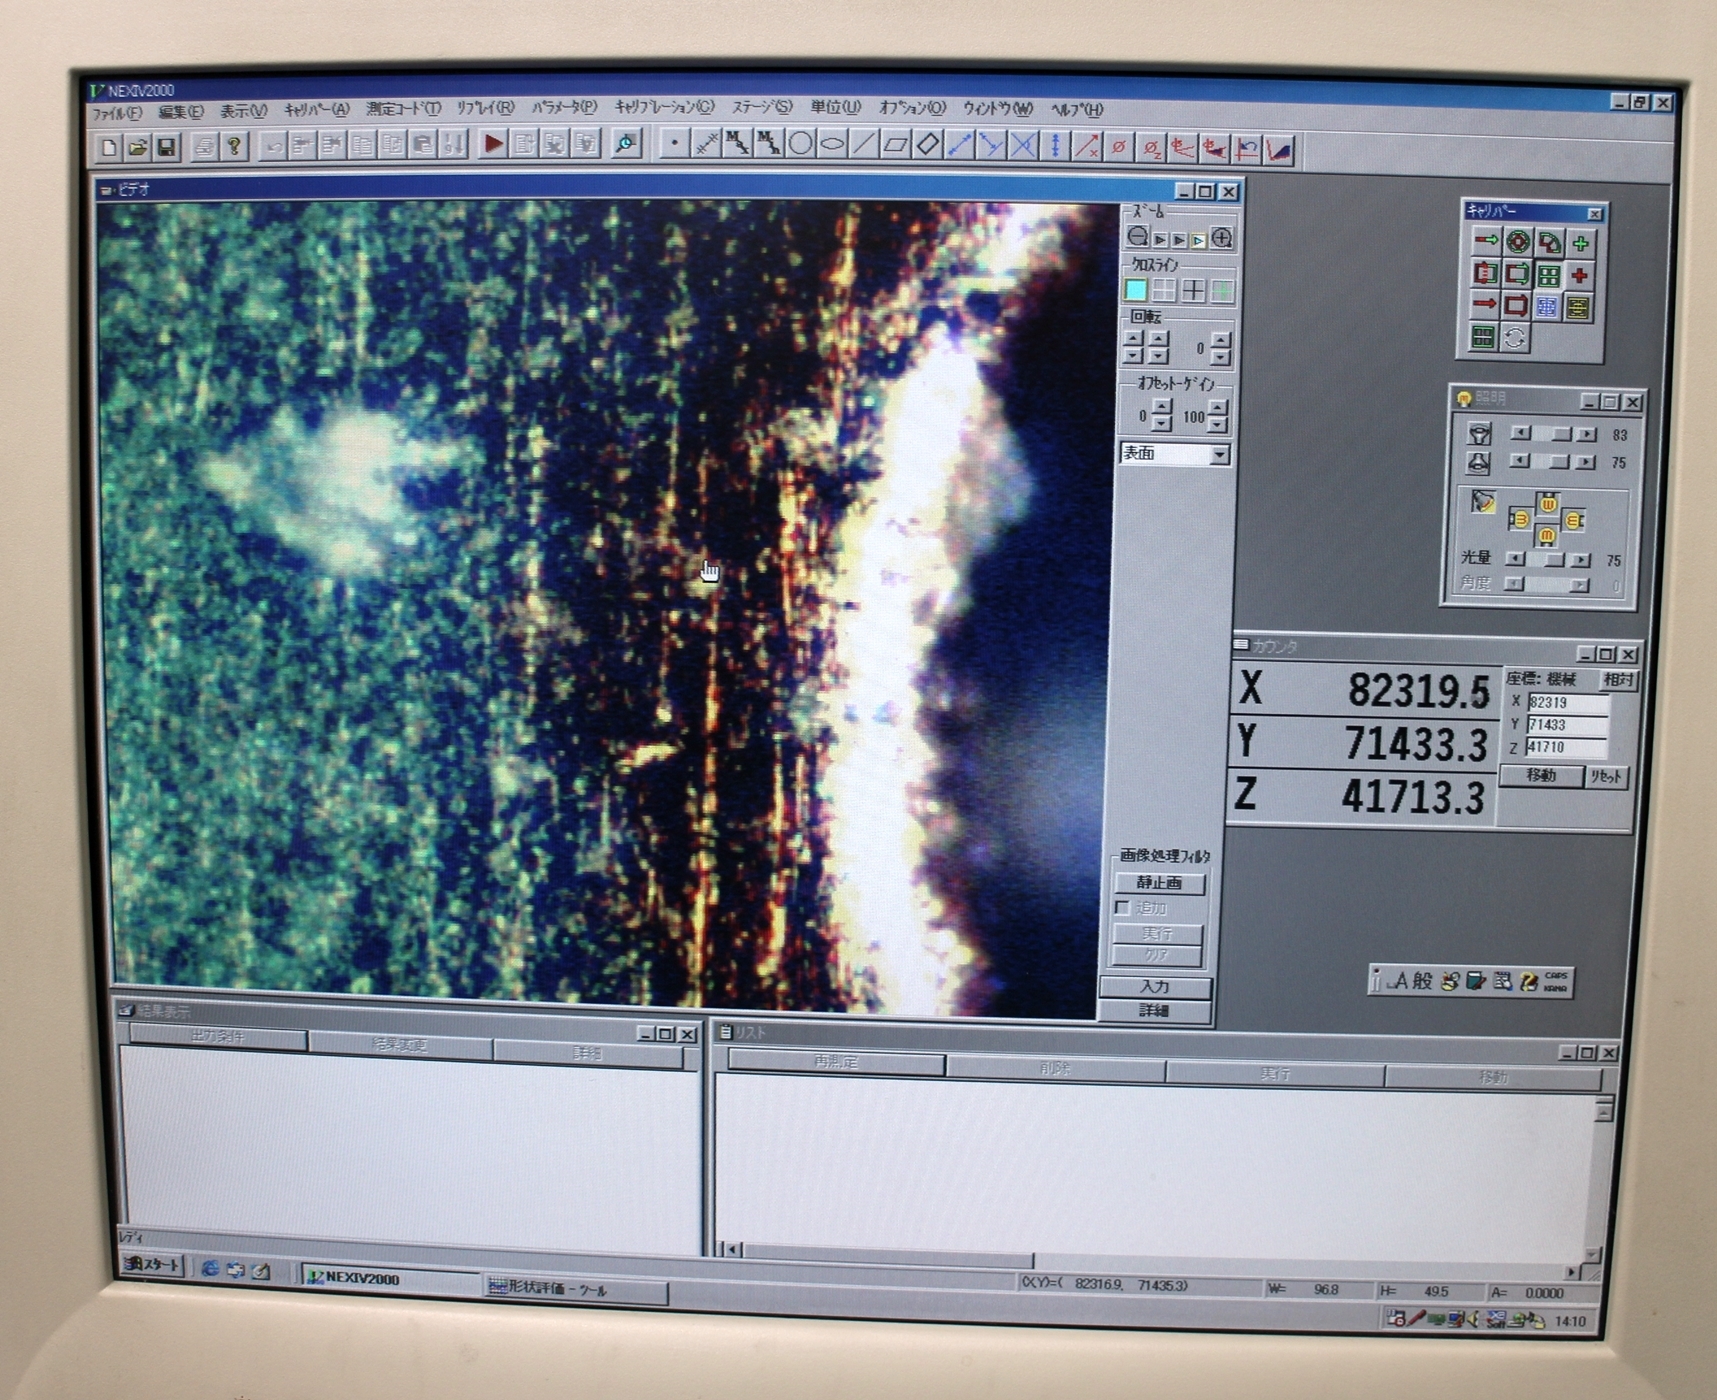Screen dimensions: 1717x1400
Task: Click the red Run play toolbar icon
Action: pyautogui.click(x=492, y=144)
